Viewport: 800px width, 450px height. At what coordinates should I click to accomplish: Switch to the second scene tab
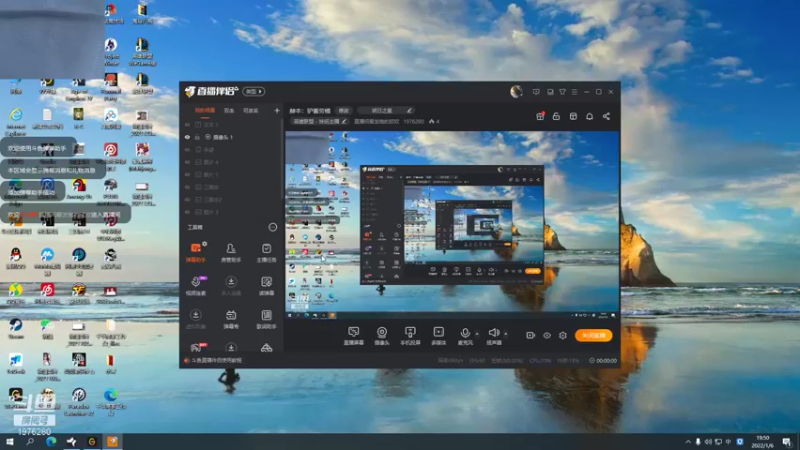click(229, 110)
